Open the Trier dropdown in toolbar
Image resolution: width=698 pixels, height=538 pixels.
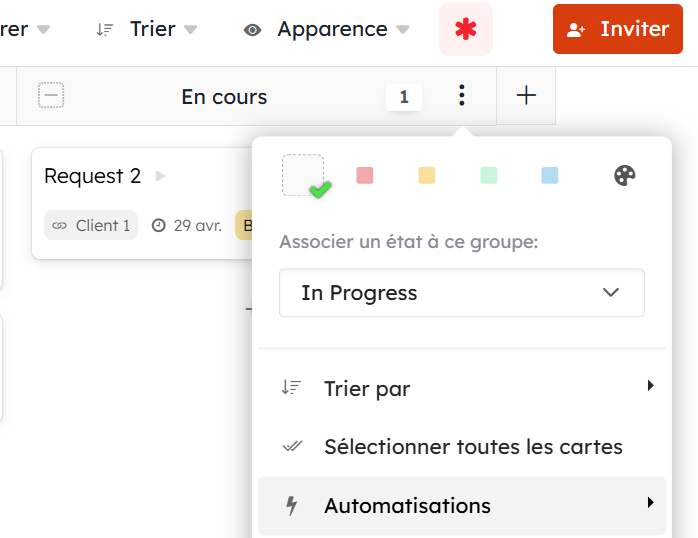[x=147, y=29]
